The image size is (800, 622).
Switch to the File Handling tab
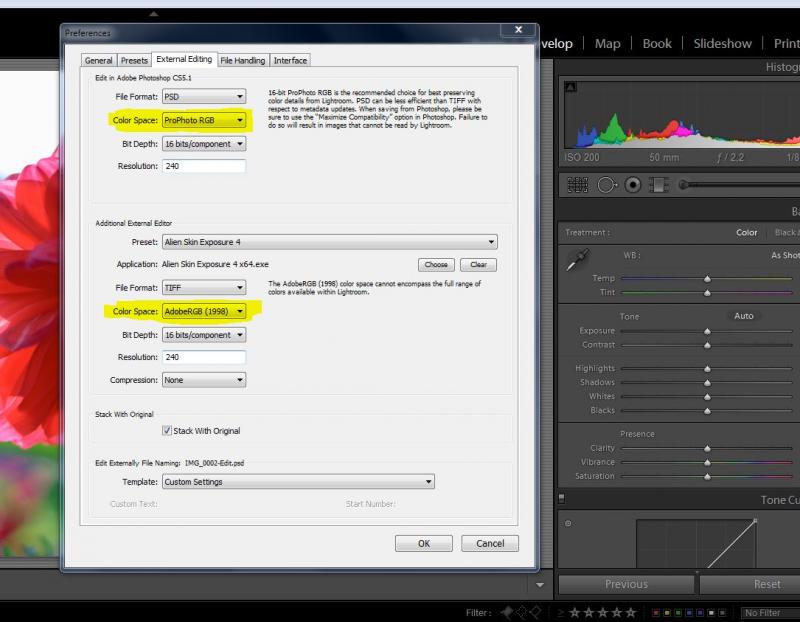click(243, 60)
